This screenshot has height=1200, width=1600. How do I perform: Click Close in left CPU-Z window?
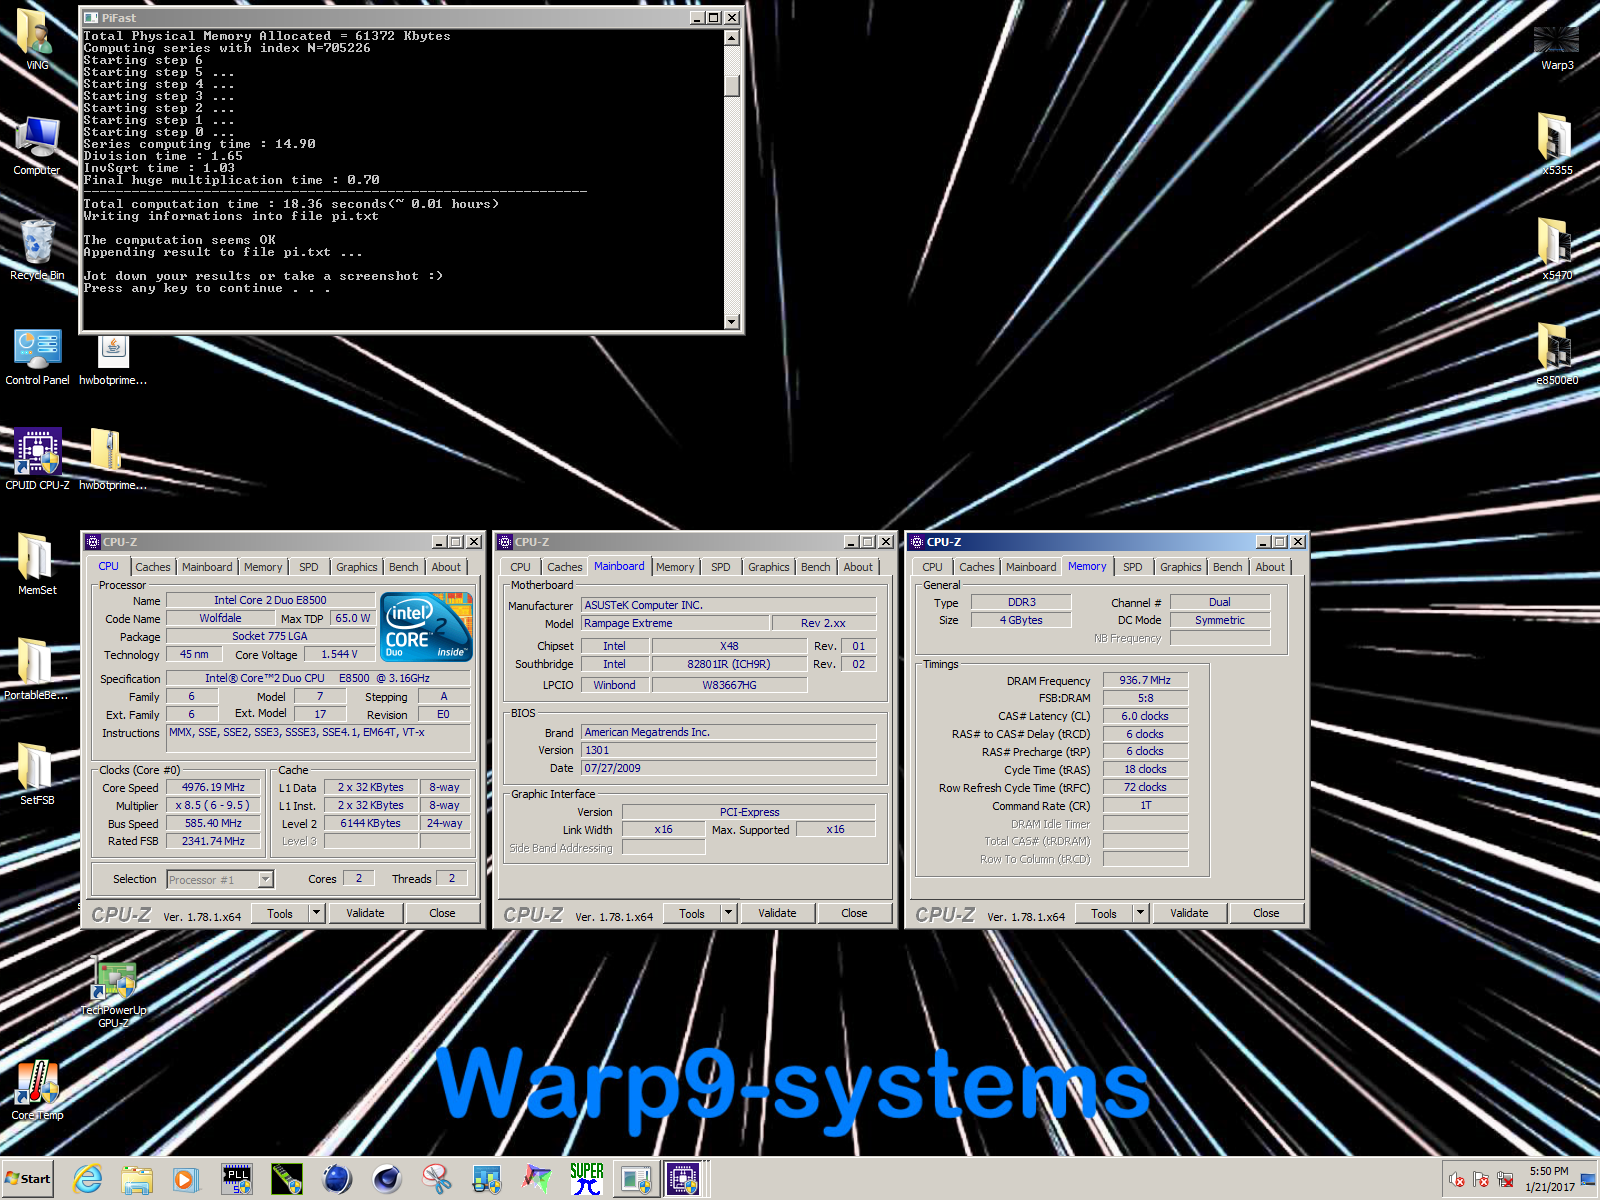(442, 913)
